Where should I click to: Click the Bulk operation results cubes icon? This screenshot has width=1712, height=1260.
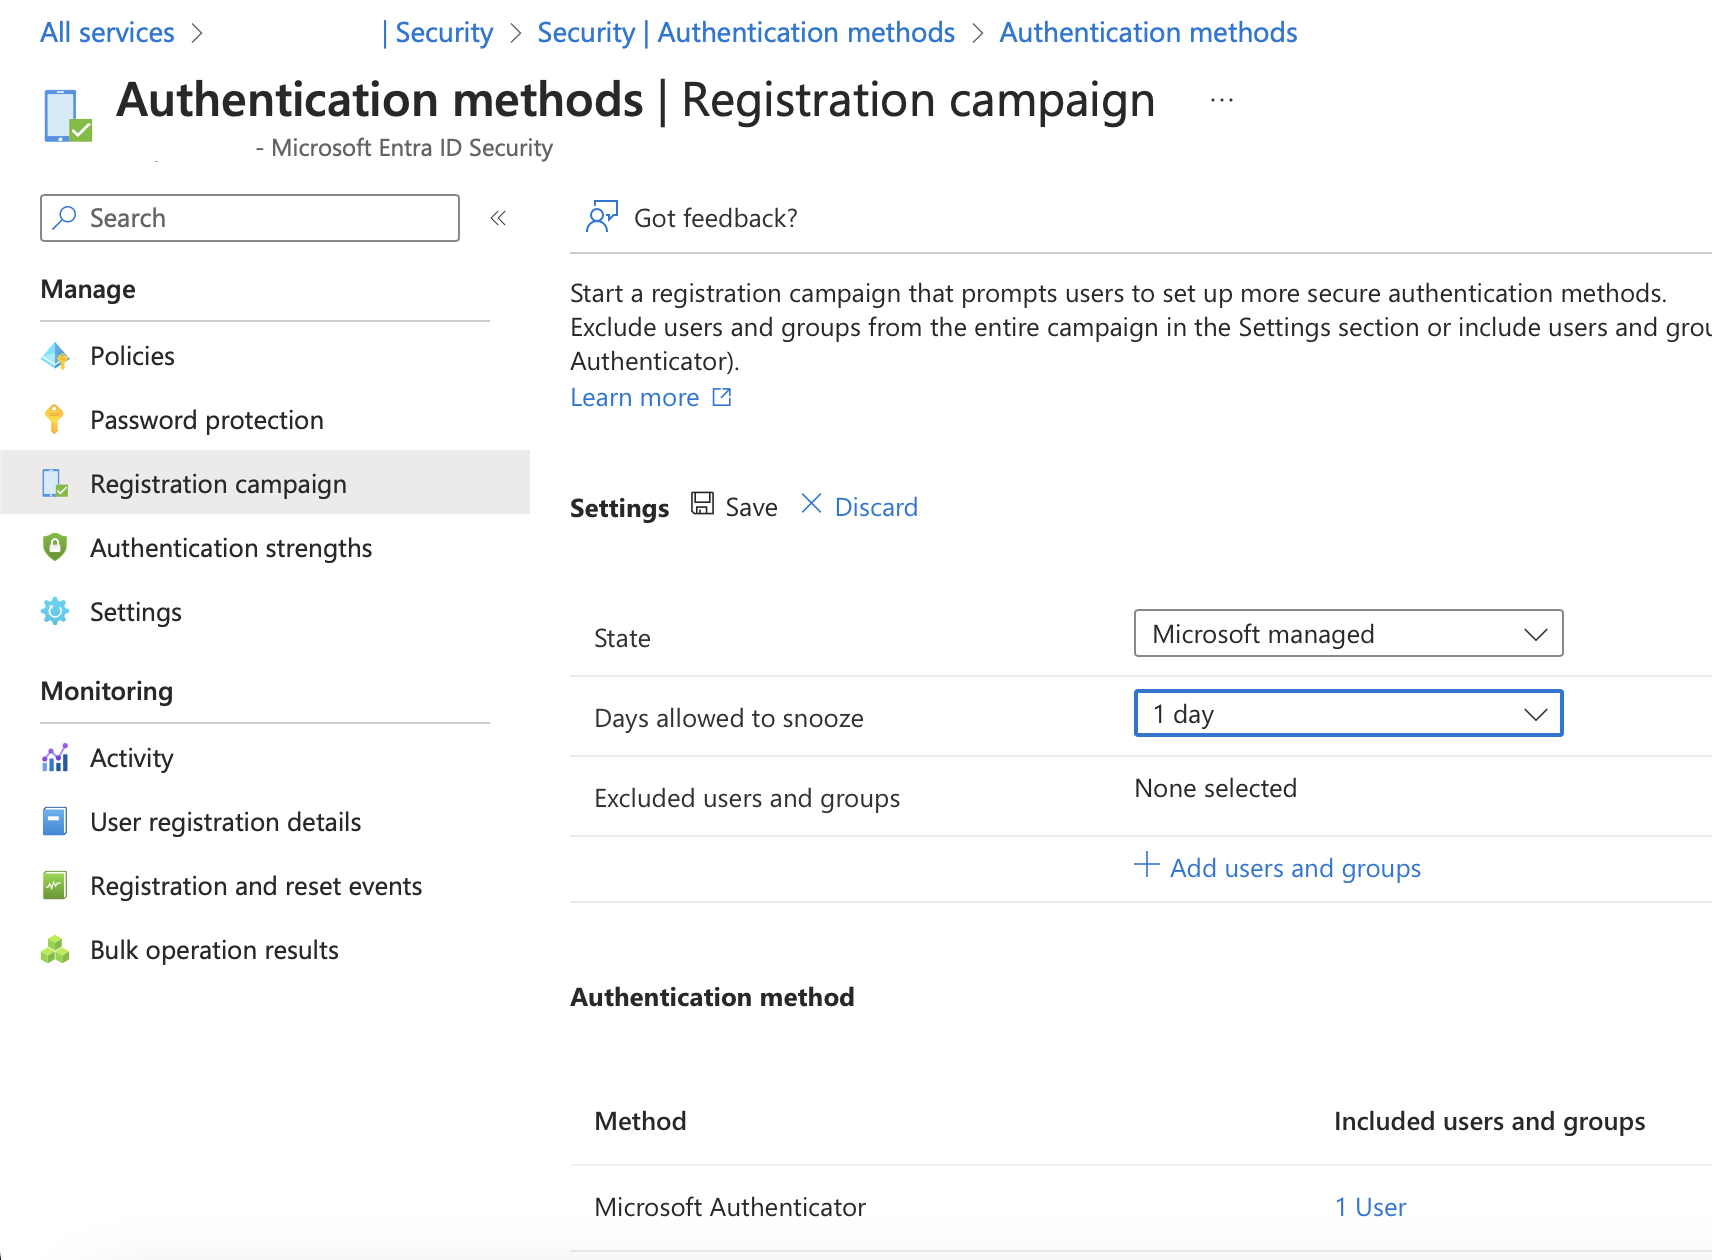click(x=55, y=949)
